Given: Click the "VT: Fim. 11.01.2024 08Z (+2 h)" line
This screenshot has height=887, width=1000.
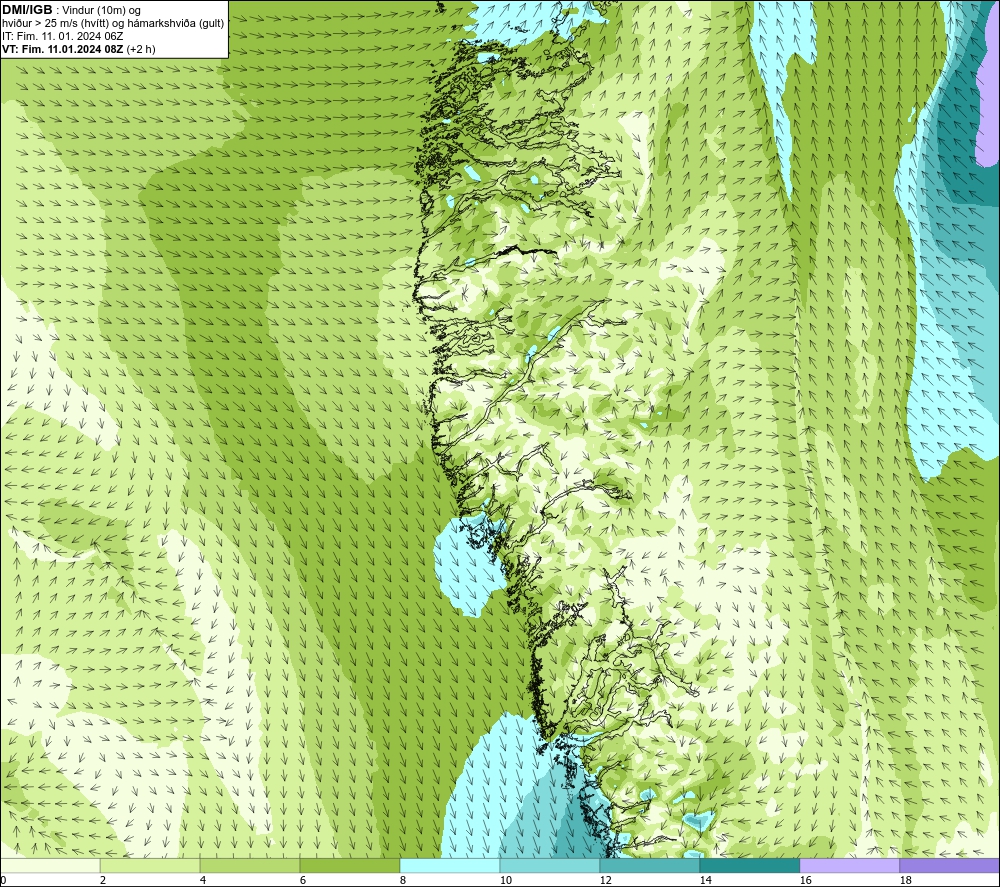Looking at the screenshot, I should point(78,49).
